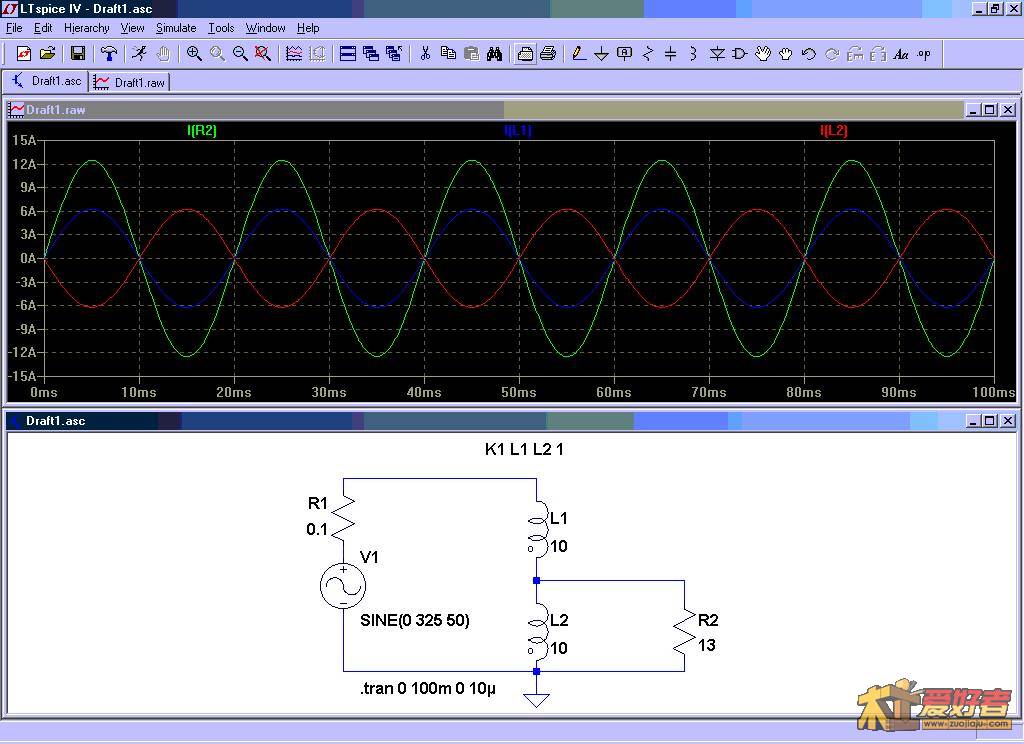The width and height of the screenshot is (1024, 744).
Task: Maximize the Draft1.asc schematic window
Action: point(990,421)
